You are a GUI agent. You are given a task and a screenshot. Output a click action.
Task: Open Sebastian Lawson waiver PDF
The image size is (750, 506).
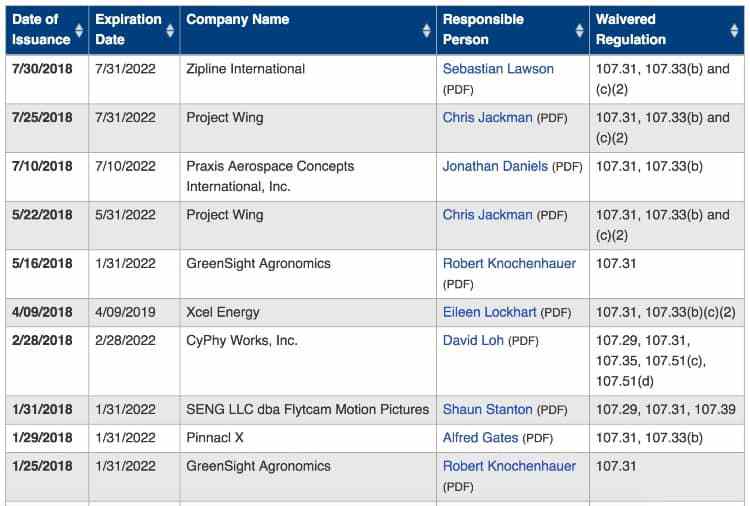coord(498,69)
